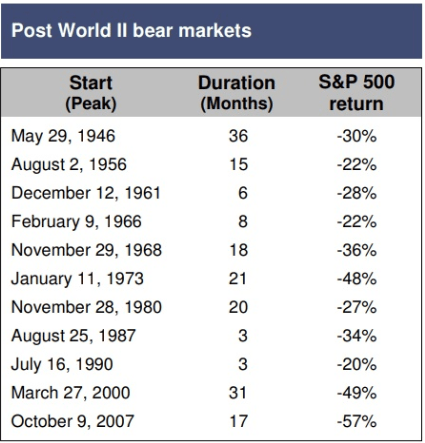Image resolution: width=425 pixels, height=443 pixels.
Task: Select the 31 months duration value
Action: tap(238, 393)
